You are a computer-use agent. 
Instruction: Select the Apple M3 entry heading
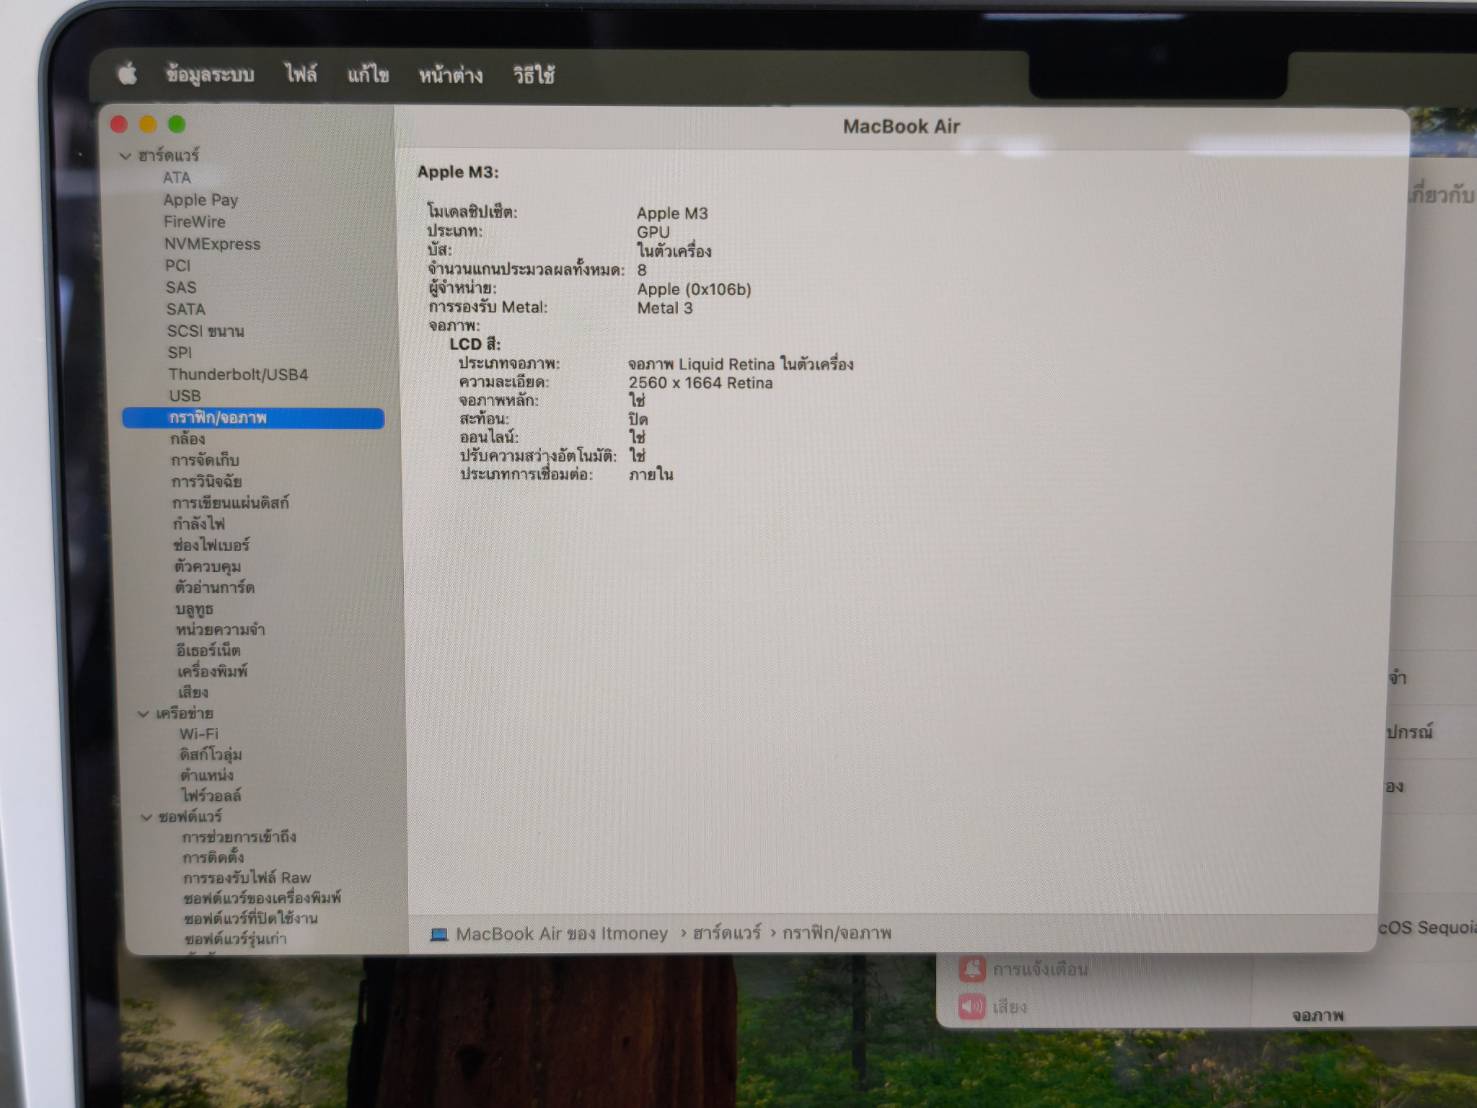point(458,172)
